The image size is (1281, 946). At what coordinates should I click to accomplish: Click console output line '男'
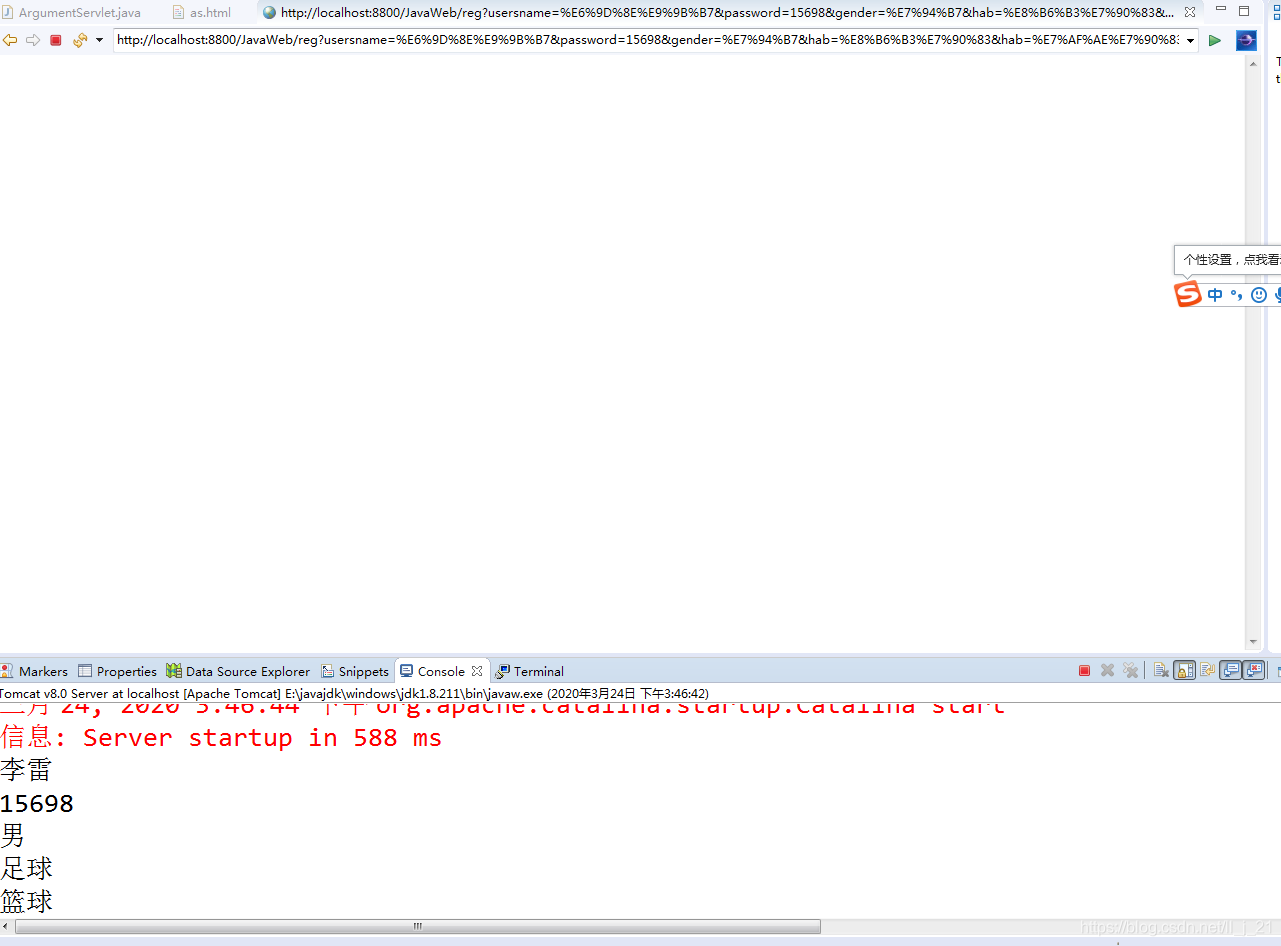coord(13,835)
